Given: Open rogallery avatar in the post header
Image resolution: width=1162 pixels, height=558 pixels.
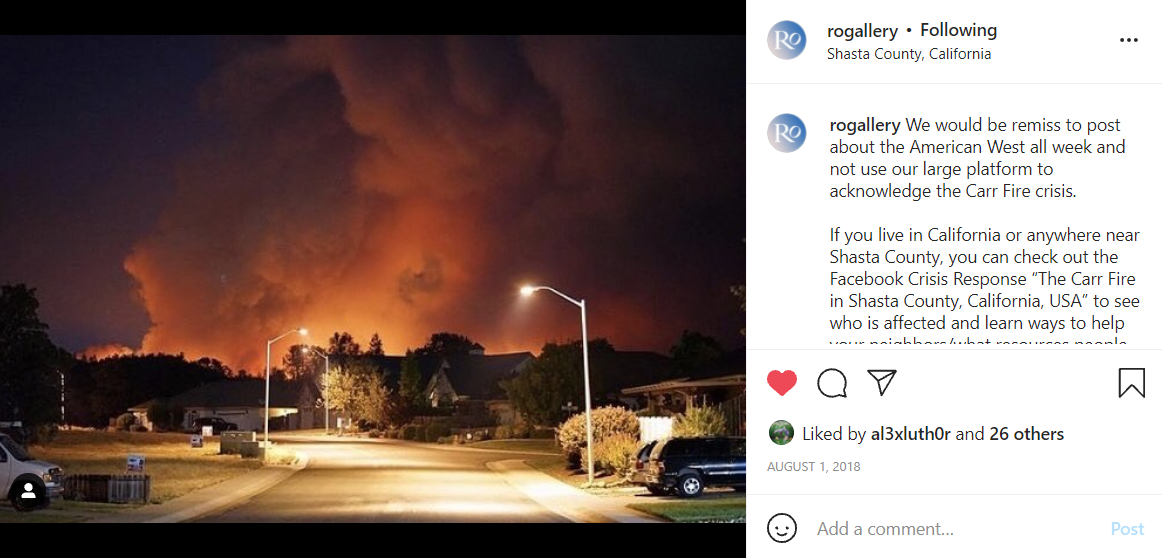Looking at the screenshot, I should (786, 40).
